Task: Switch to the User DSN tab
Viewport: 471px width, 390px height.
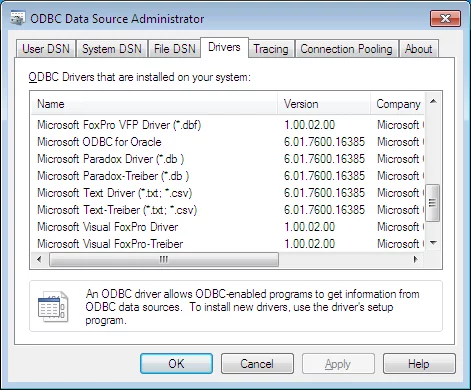Action: point(46,49)
